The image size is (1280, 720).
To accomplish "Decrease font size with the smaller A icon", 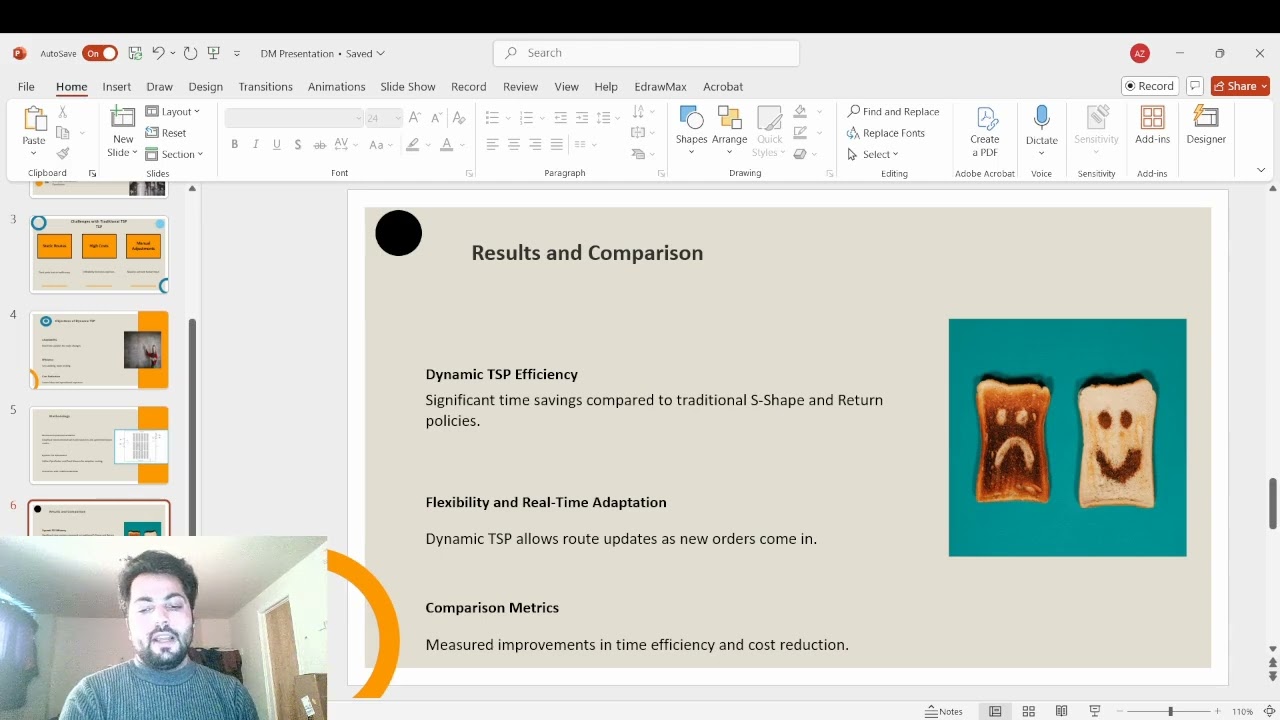I will coord(437,118).
